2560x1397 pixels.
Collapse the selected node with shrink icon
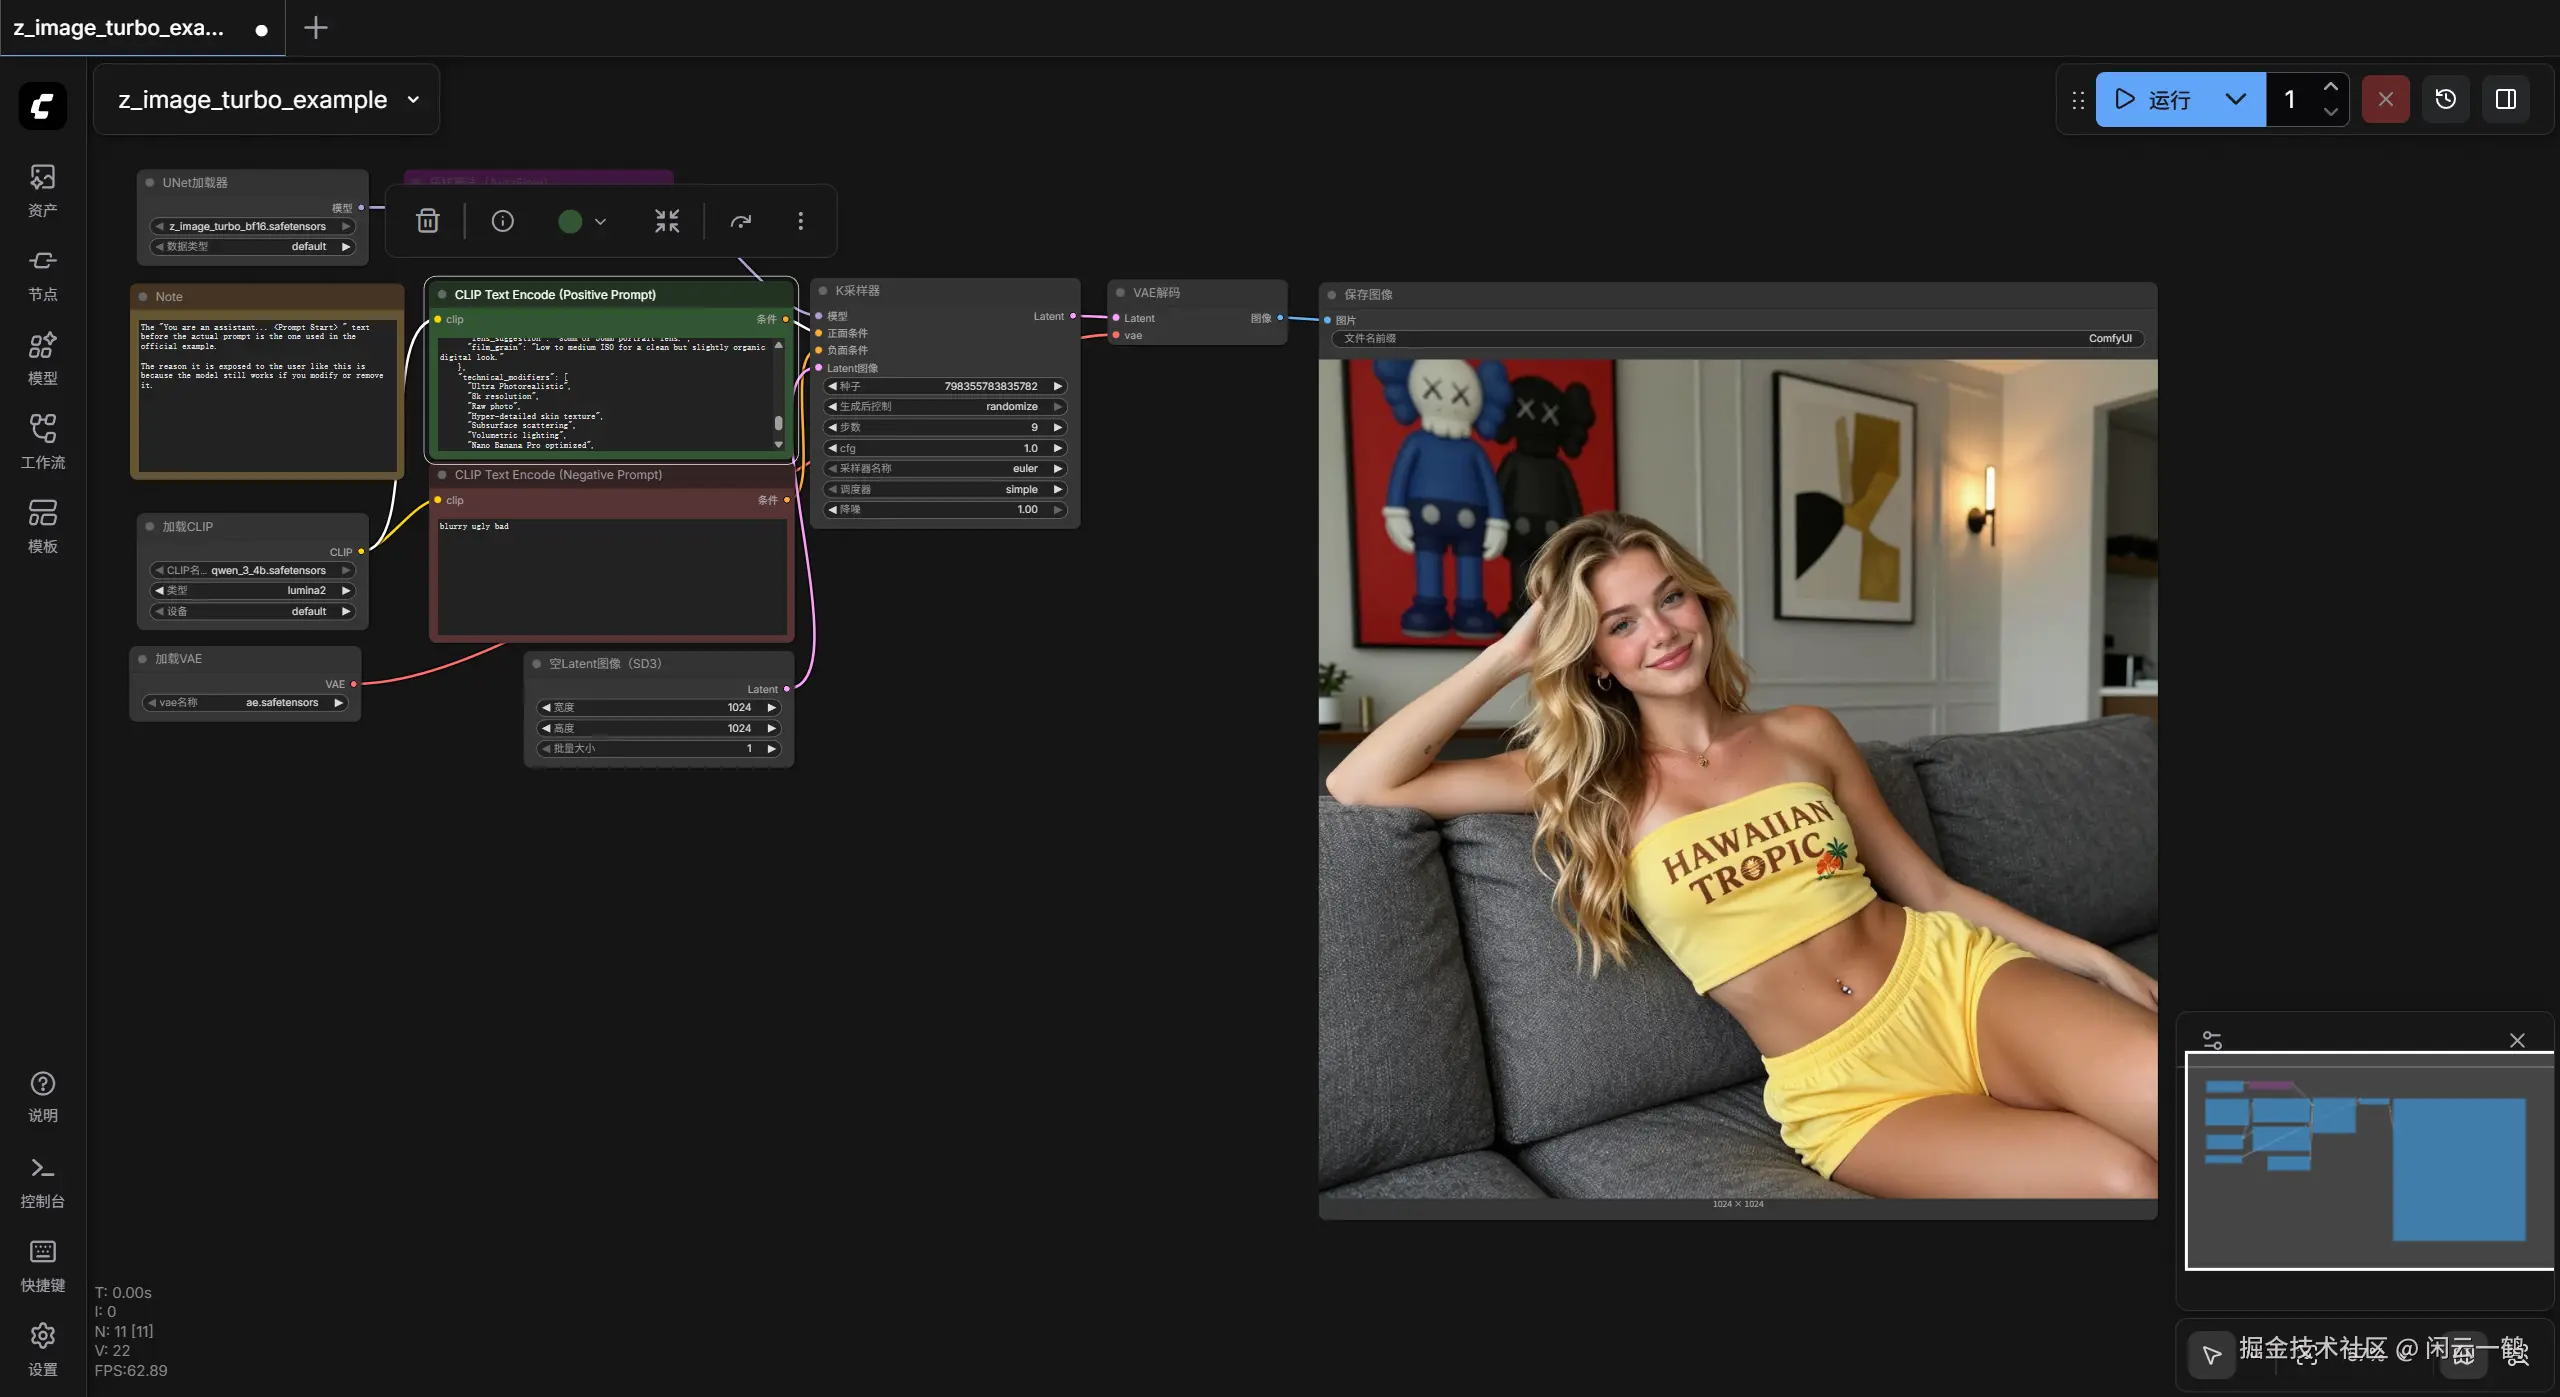coord(667,221)
